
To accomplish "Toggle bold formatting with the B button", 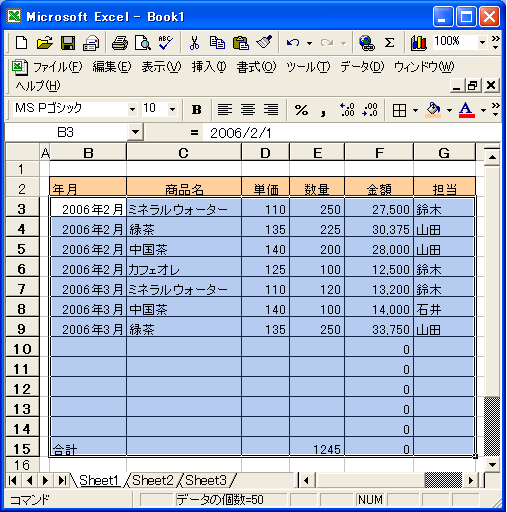I will 197,110.
